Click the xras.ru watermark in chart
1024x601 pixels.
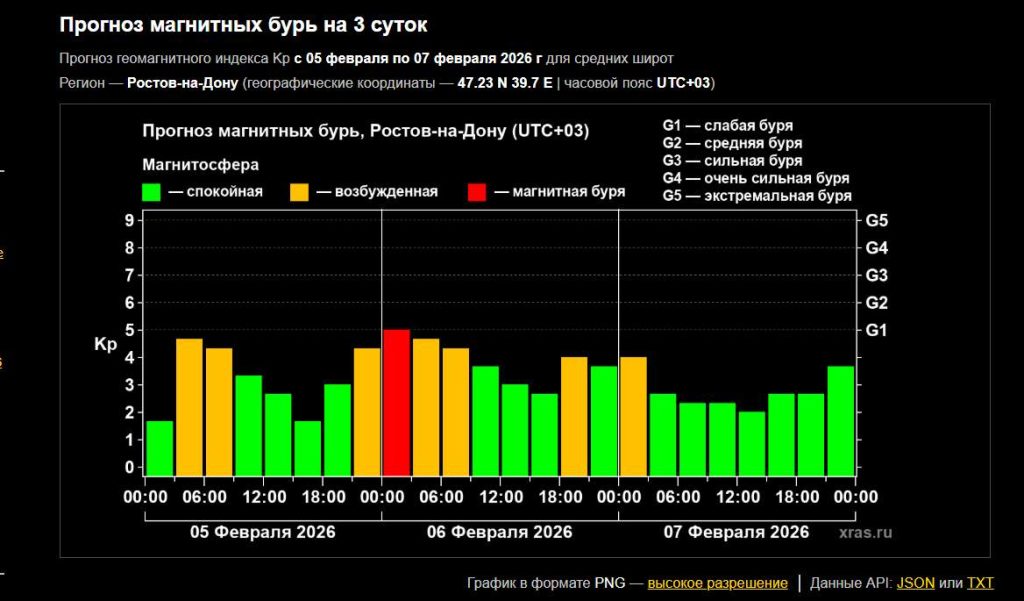pos(865,533)
